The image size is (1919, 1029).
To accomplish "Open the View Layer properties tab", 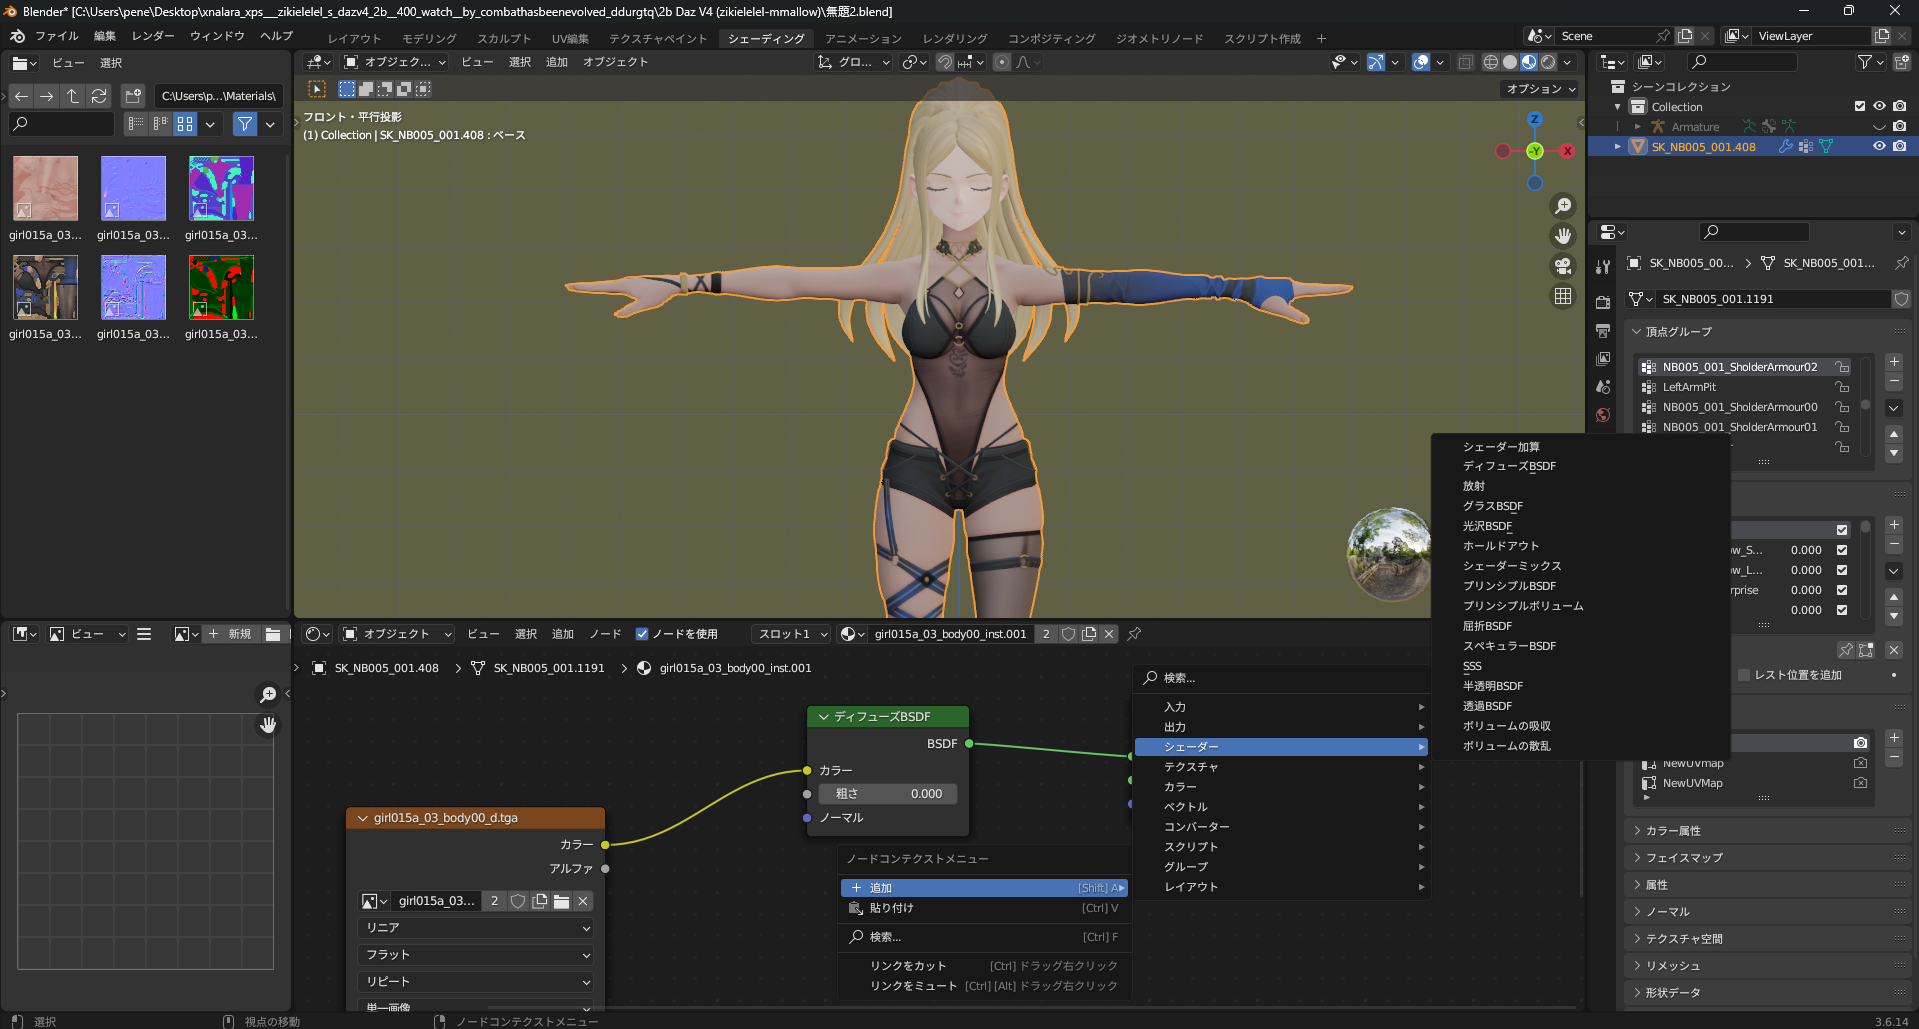I will coord(1603,359).
